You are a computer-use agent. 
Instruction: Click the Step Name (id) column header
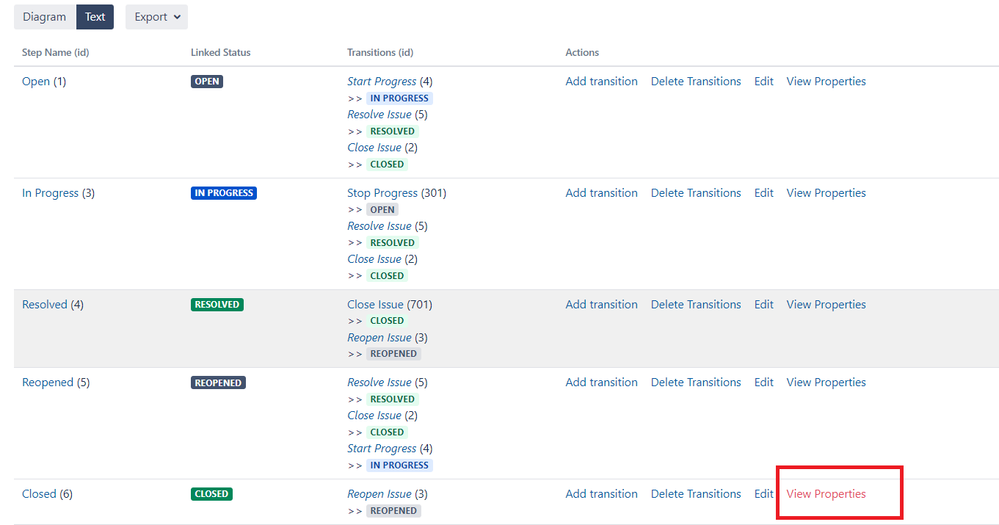pos(55,52)
